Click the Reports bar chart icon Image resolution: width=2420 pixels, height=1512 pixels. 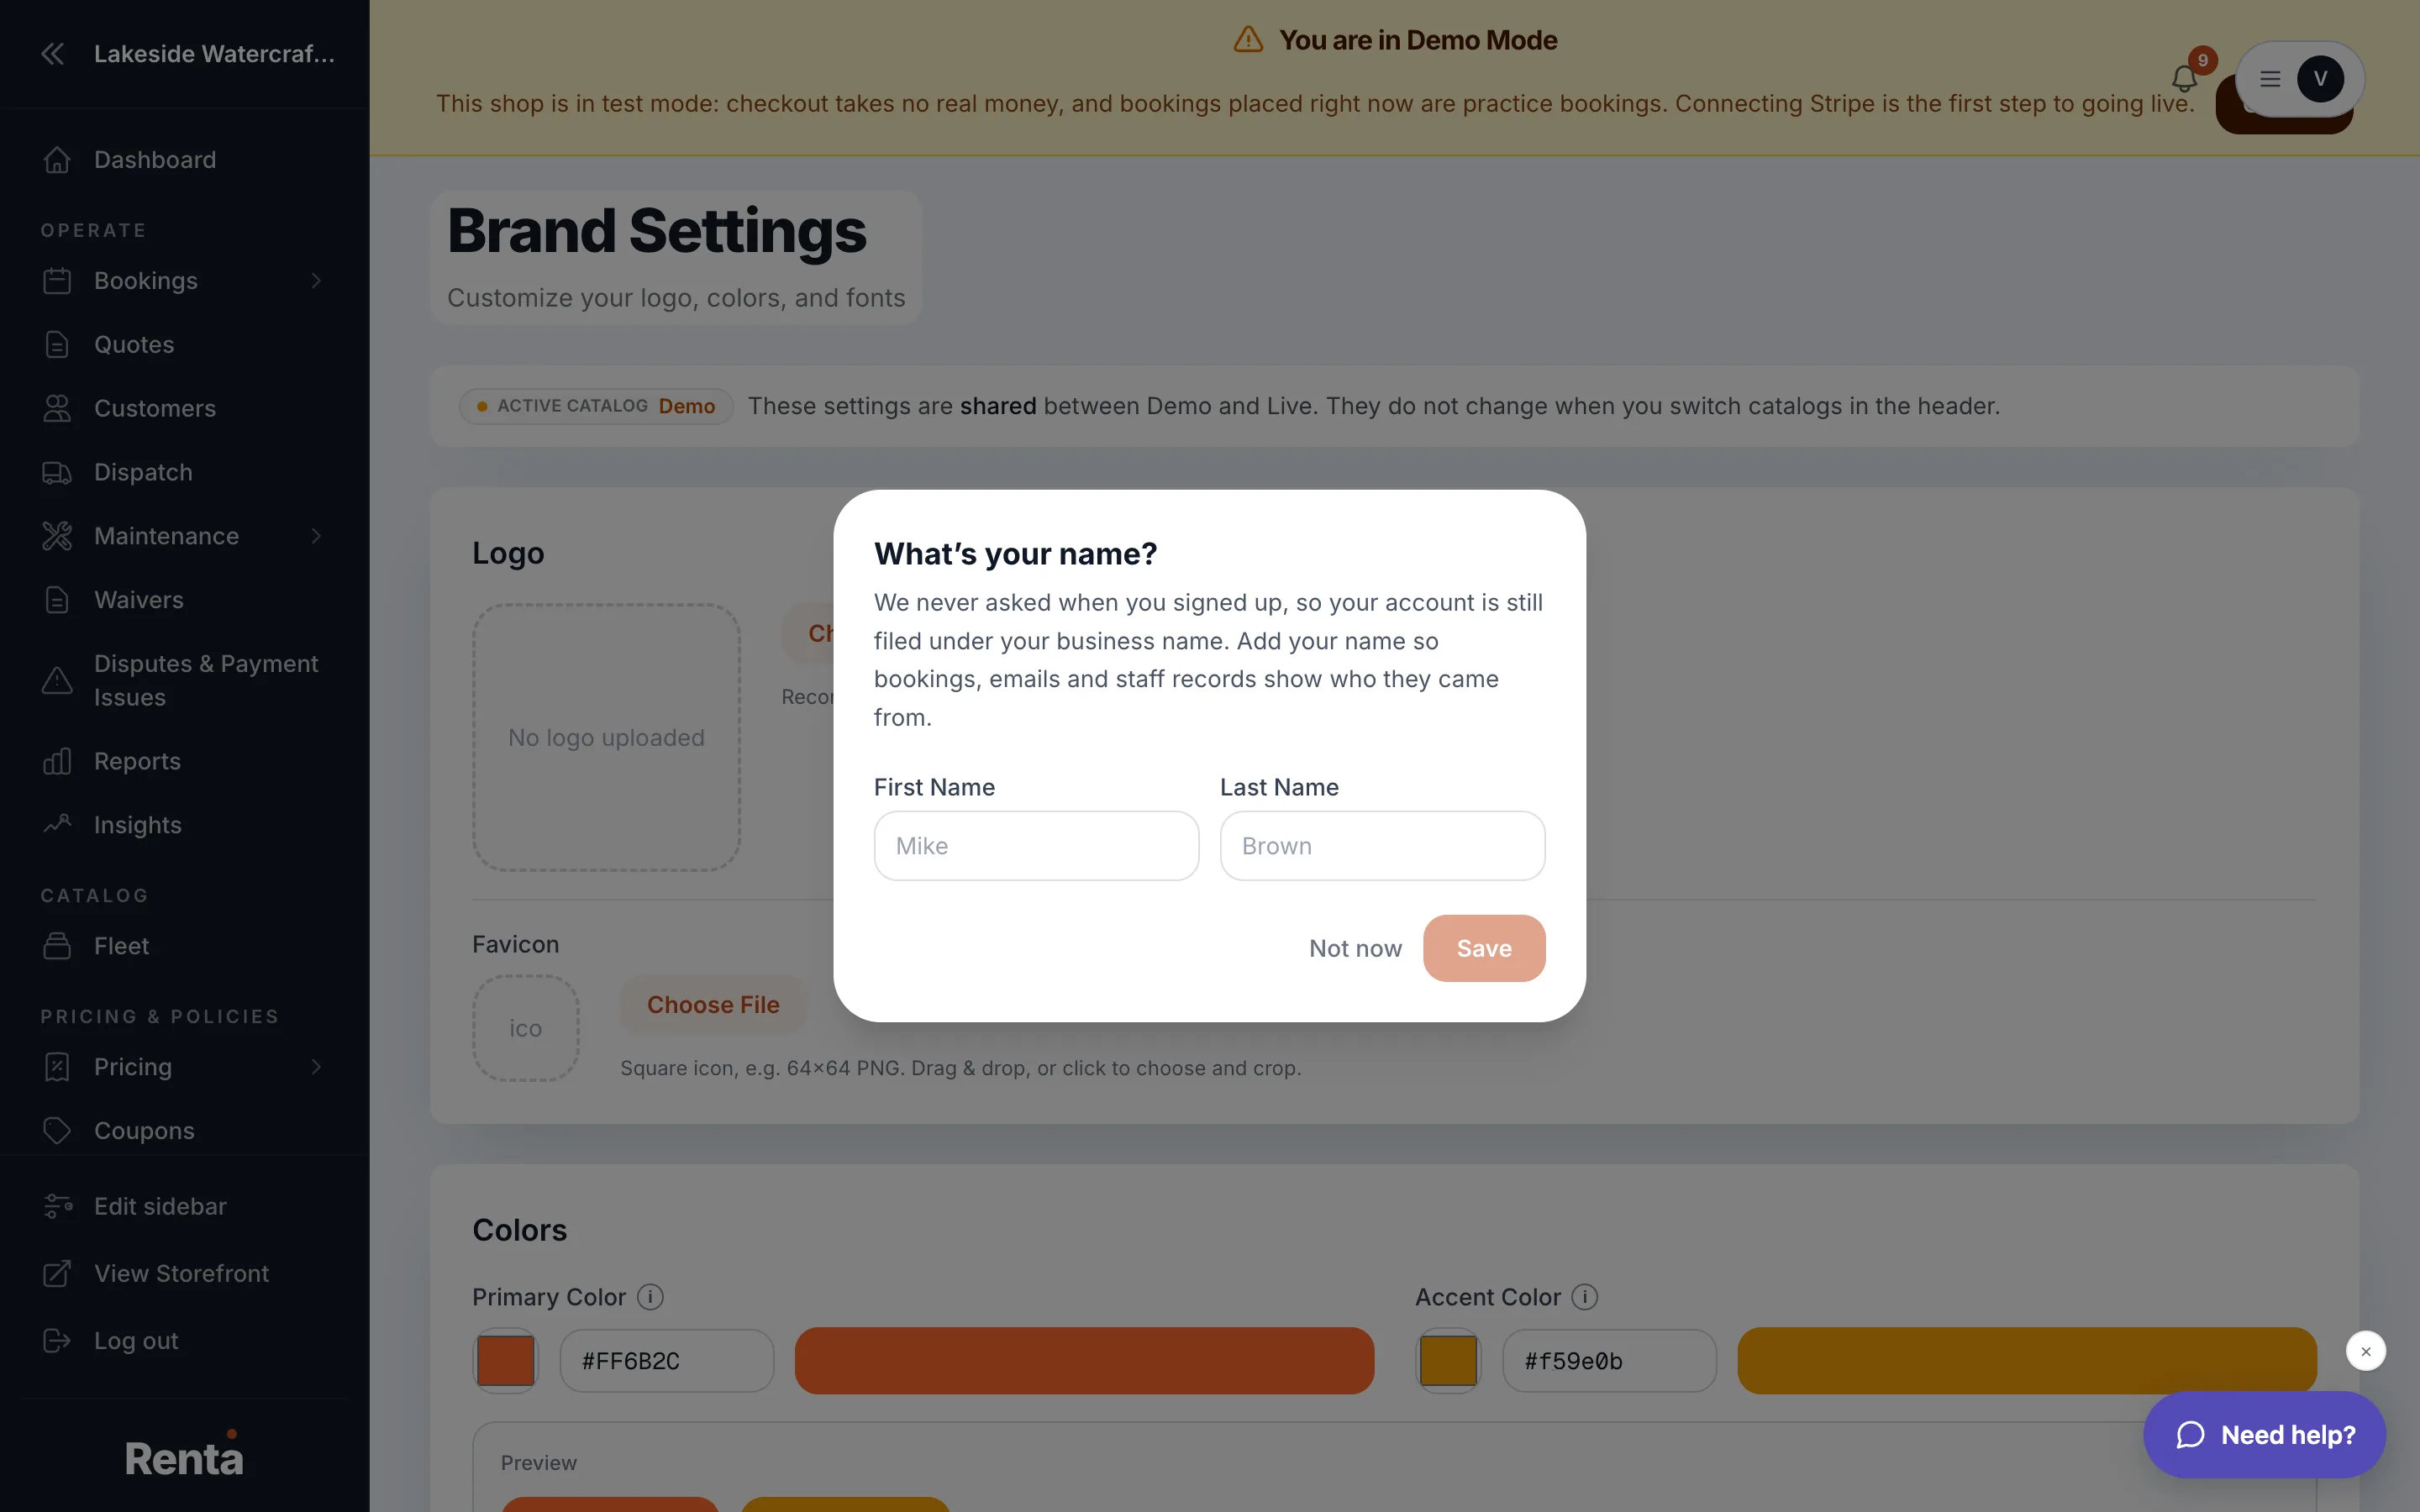tap(57, 761)
